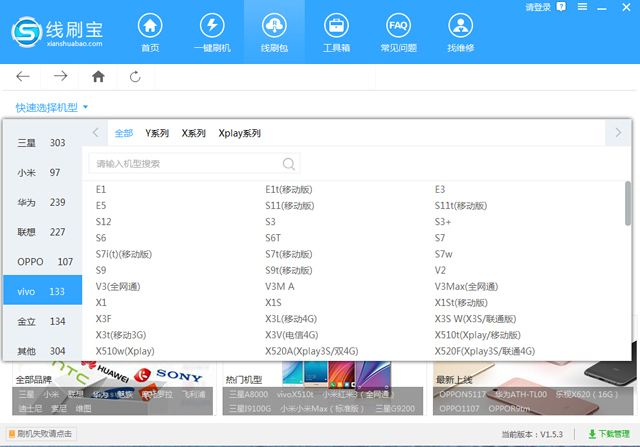Select vivo brand in sidebar
640x447 pixels.
point(42,291)
